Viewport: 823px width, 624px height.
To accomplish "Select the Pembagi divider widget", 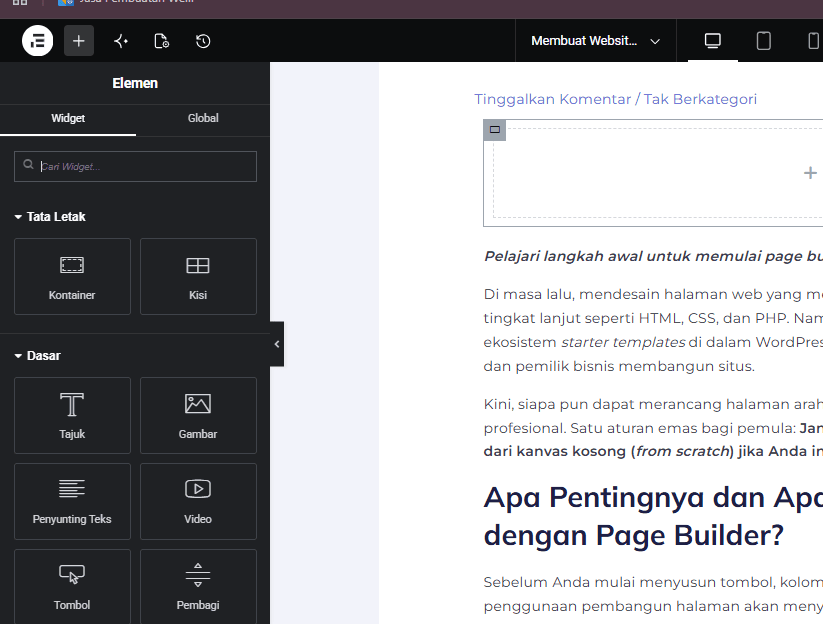I will tap(198, 587).
